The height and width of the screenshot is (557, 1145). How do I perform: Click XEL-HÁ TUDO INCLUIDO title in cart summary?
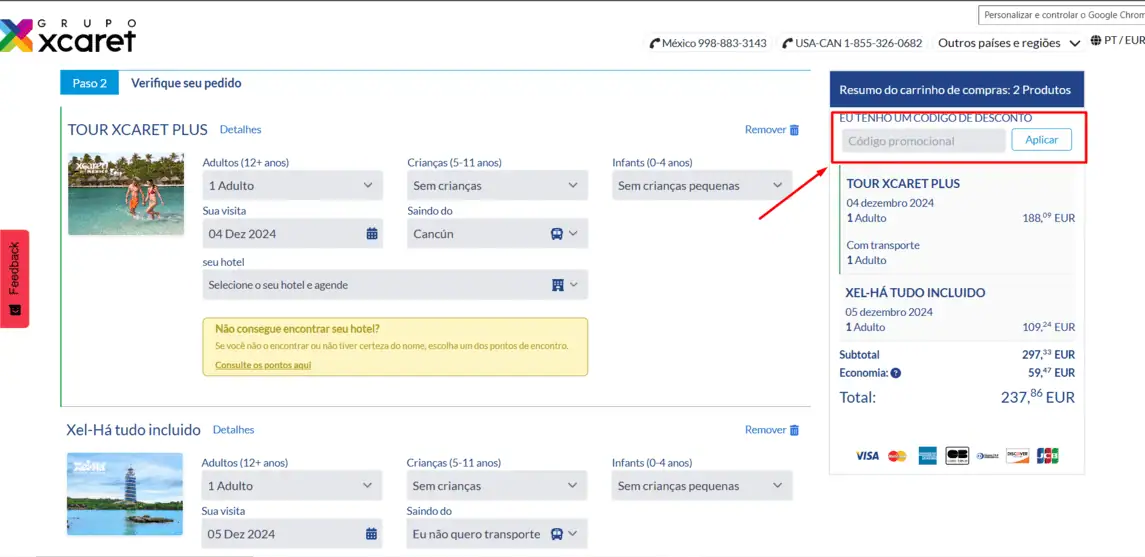915,293
